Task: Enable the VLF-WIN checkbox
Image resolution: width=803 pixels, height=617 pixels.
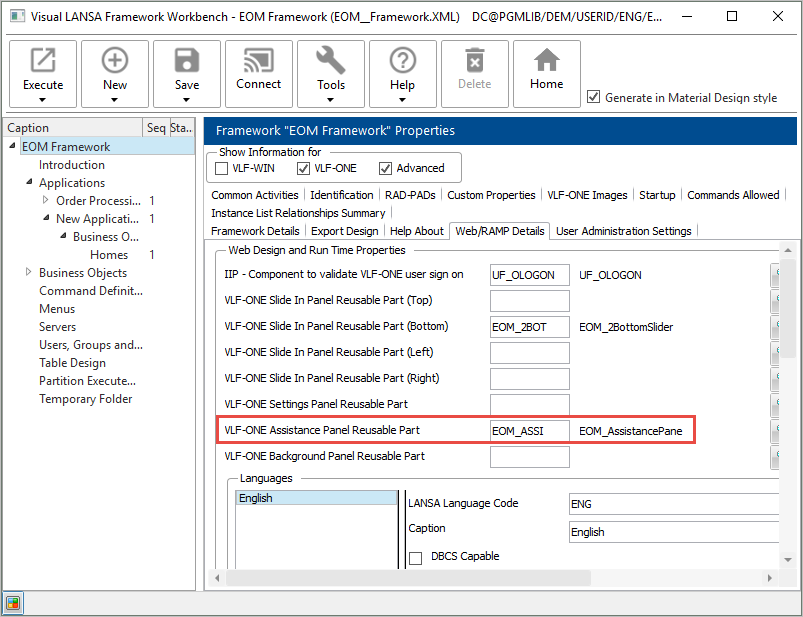Action: pos(222,168)
